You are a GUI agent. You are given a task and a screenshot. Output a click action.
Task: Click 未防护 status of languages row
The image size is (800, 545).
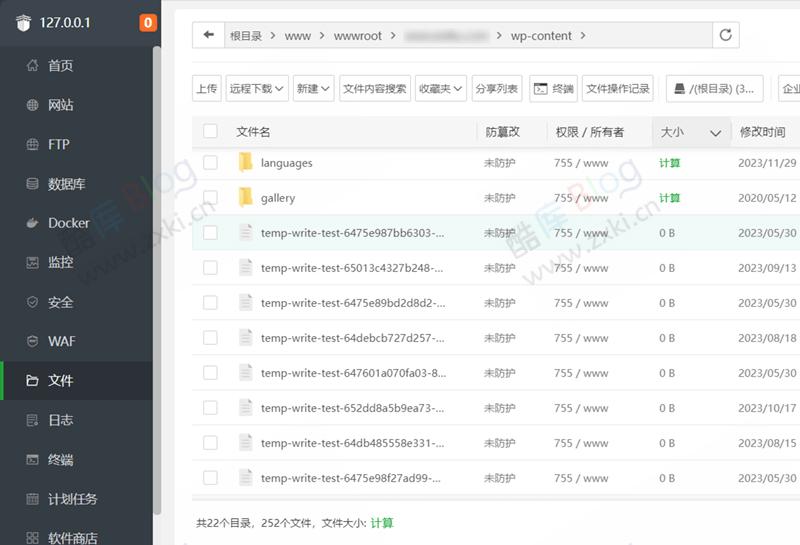click(x=499, y=163)
